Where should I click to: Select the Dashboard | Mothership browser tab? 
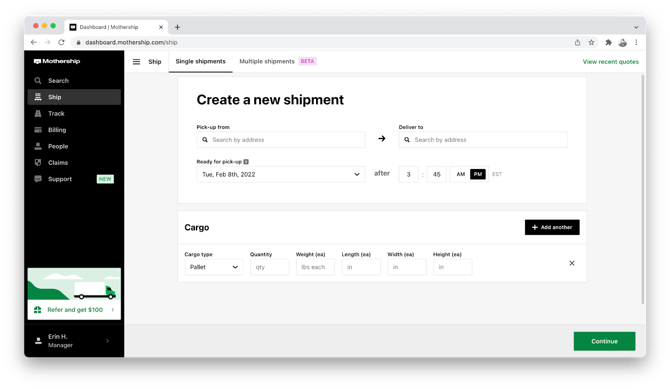pos(116,27)
